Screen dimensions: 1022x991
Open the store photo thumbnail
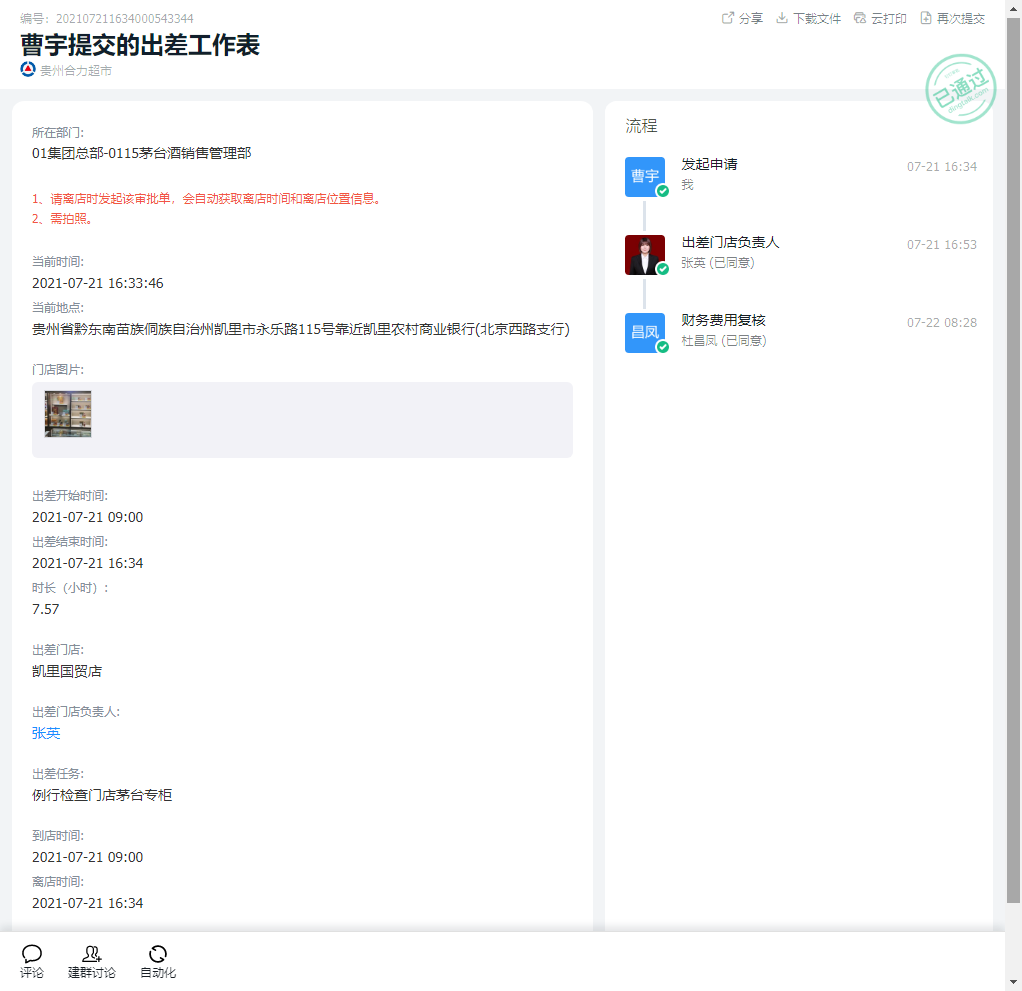pyautogui.click(x=68, y=414)
